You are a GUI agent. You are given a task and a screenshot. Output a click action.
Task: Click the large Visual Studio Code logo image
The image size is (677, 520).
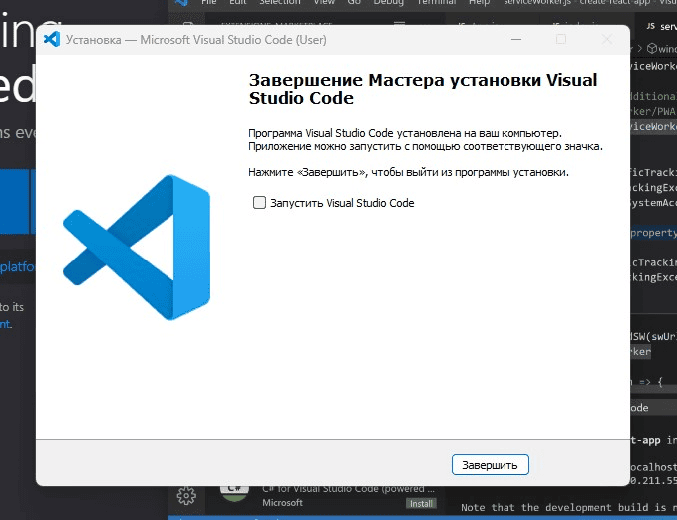[x=136, y=247]
